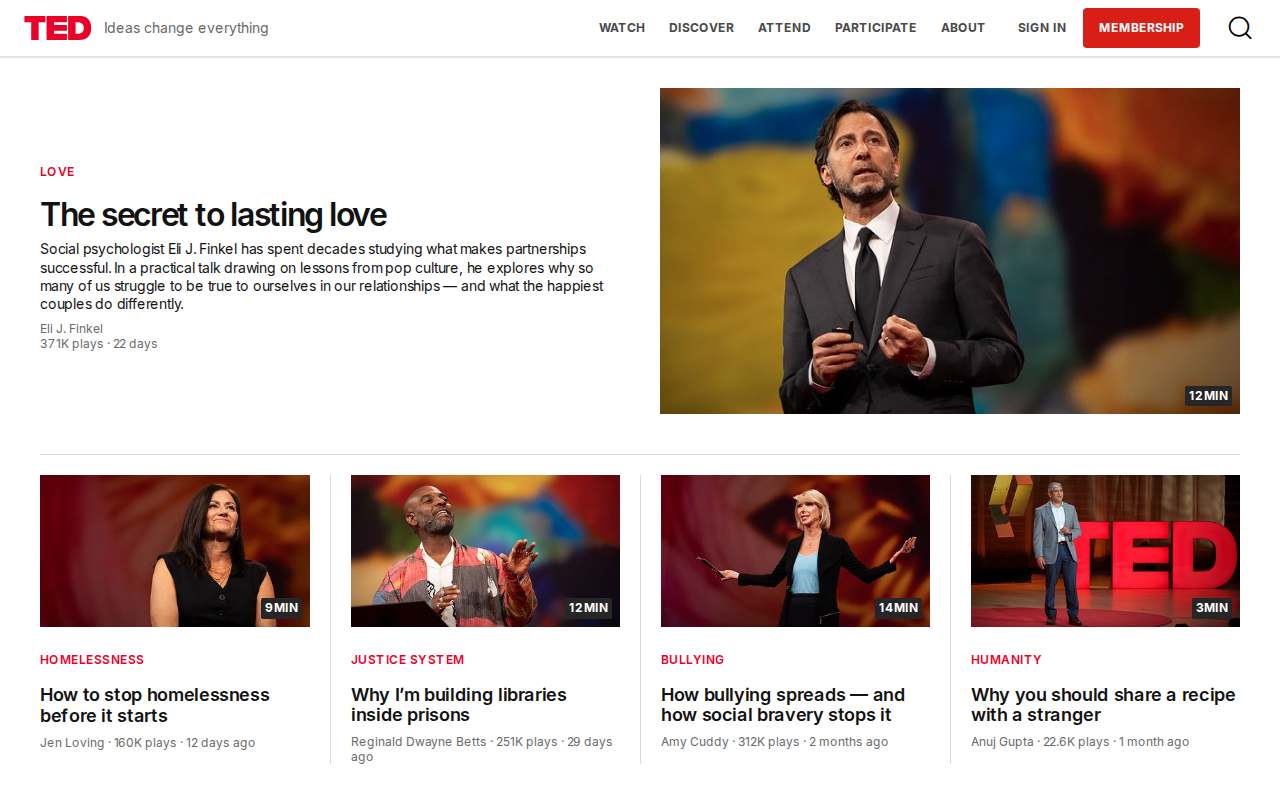The width and height of the screenshot is (1280, 800).
Task: Click the red MEMBERSHIP button
Action: pos(1141,28)
